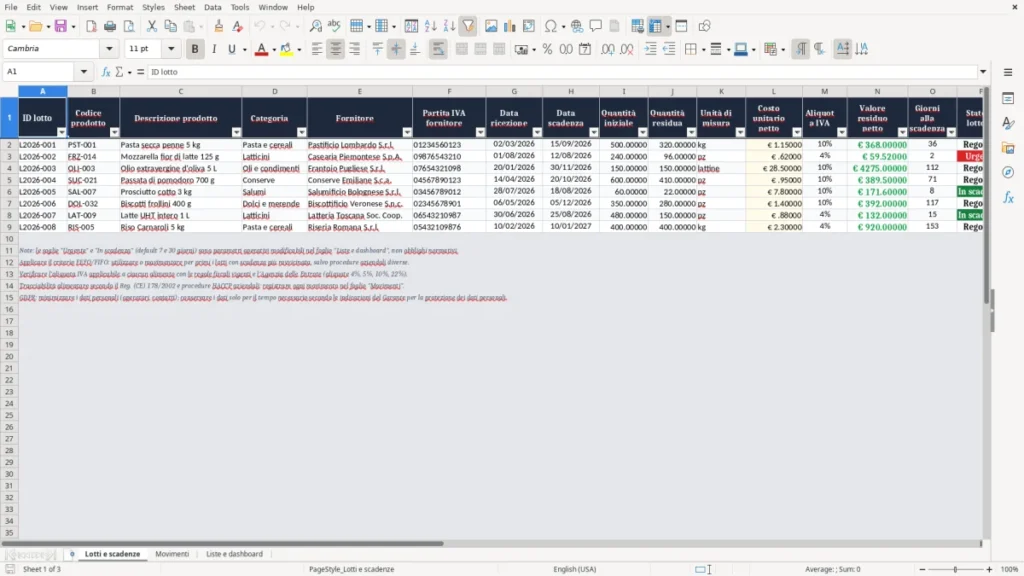Toggle Center Horizontally alignment

click(x=336, y=49)
